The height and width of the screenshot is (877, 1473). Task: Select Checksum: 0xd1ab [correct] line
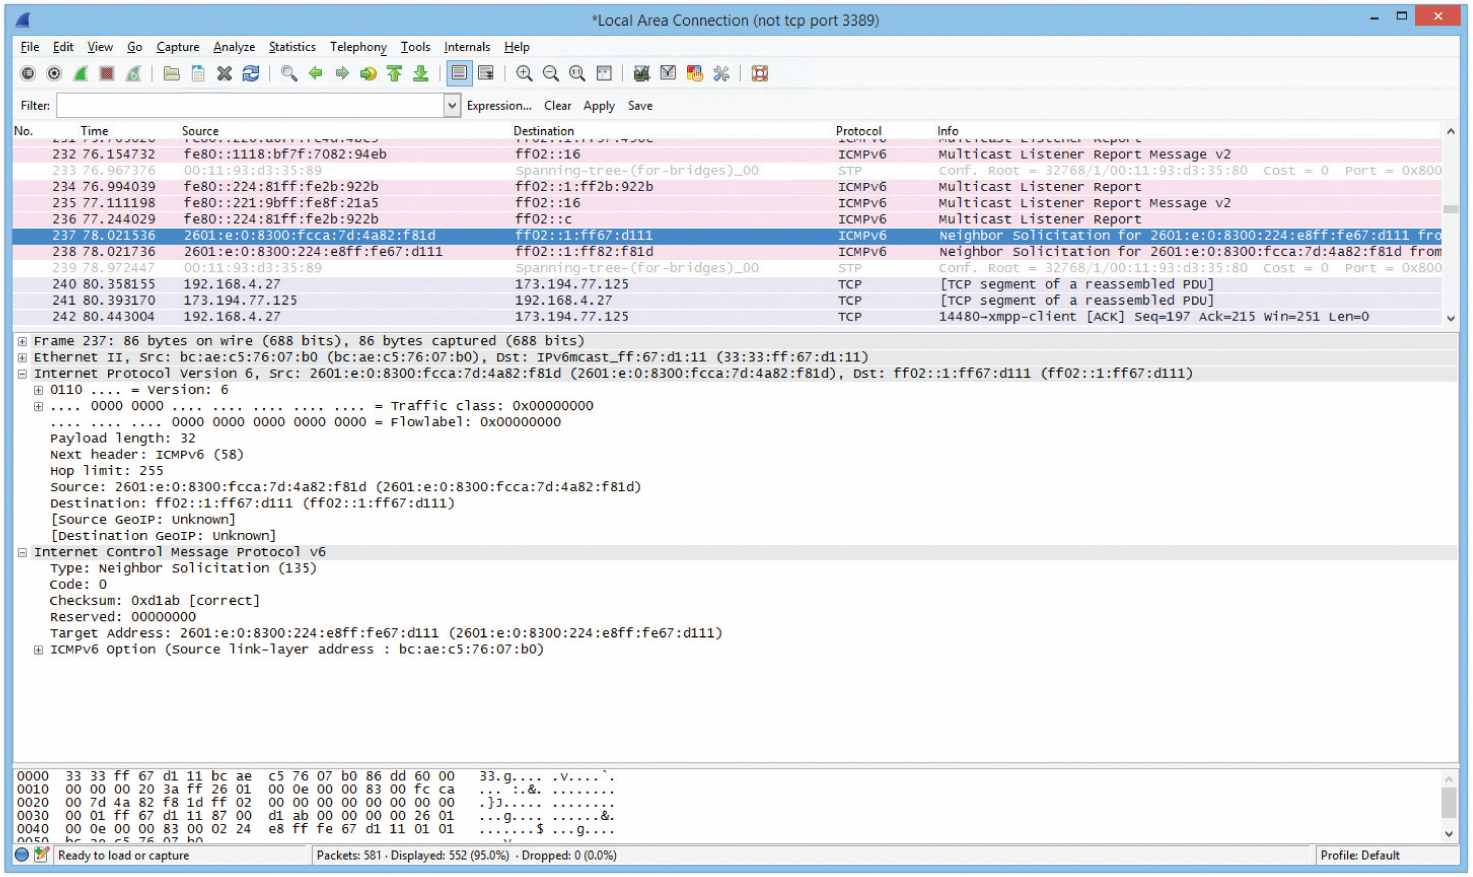tap(155, 601)
